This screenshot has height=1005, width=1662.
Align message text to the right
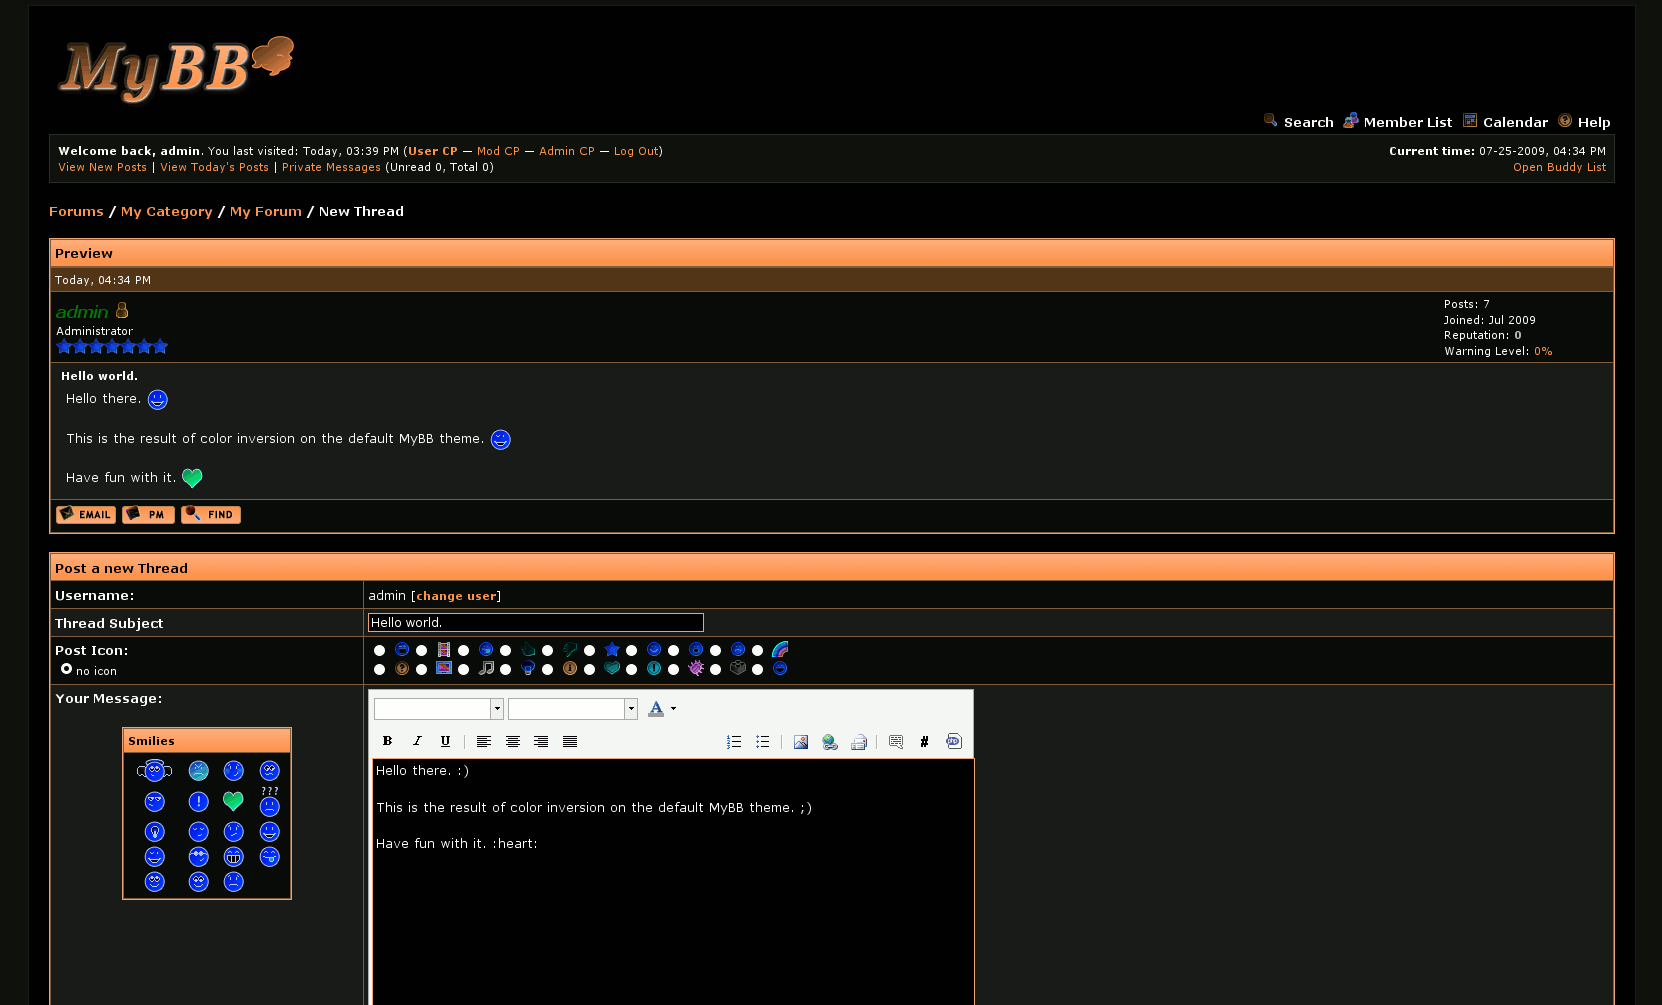(541, 742)
